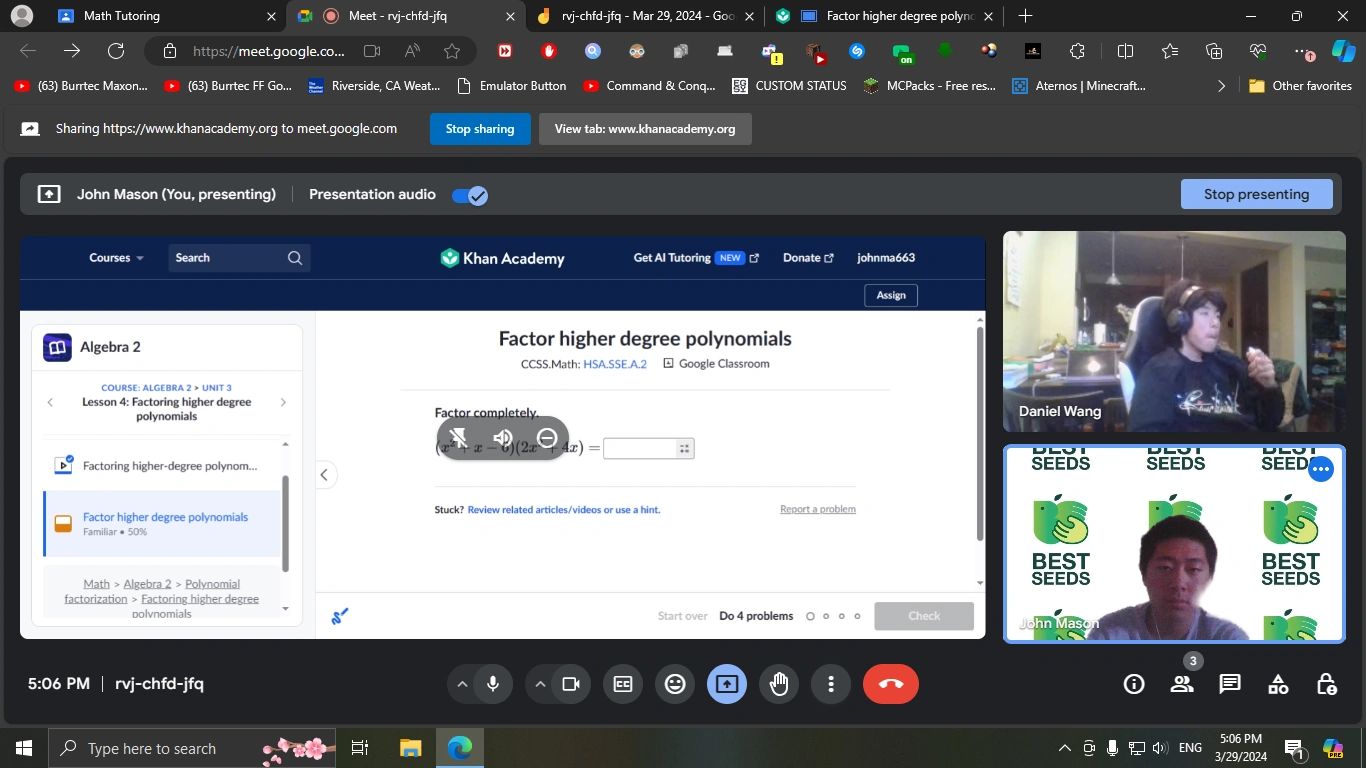Screen dimensions: 1366x768
Task: Turn the camera on or off
Action: click(x=571, y=684)
